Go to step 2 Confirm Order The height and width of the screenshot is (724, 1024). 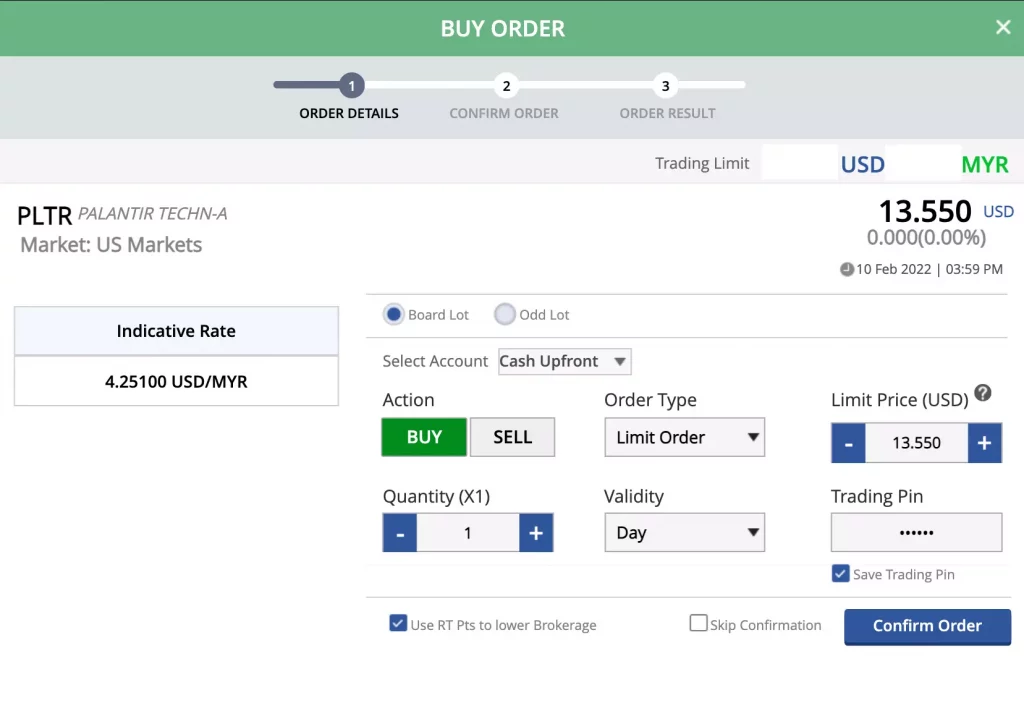pos(506,86)
